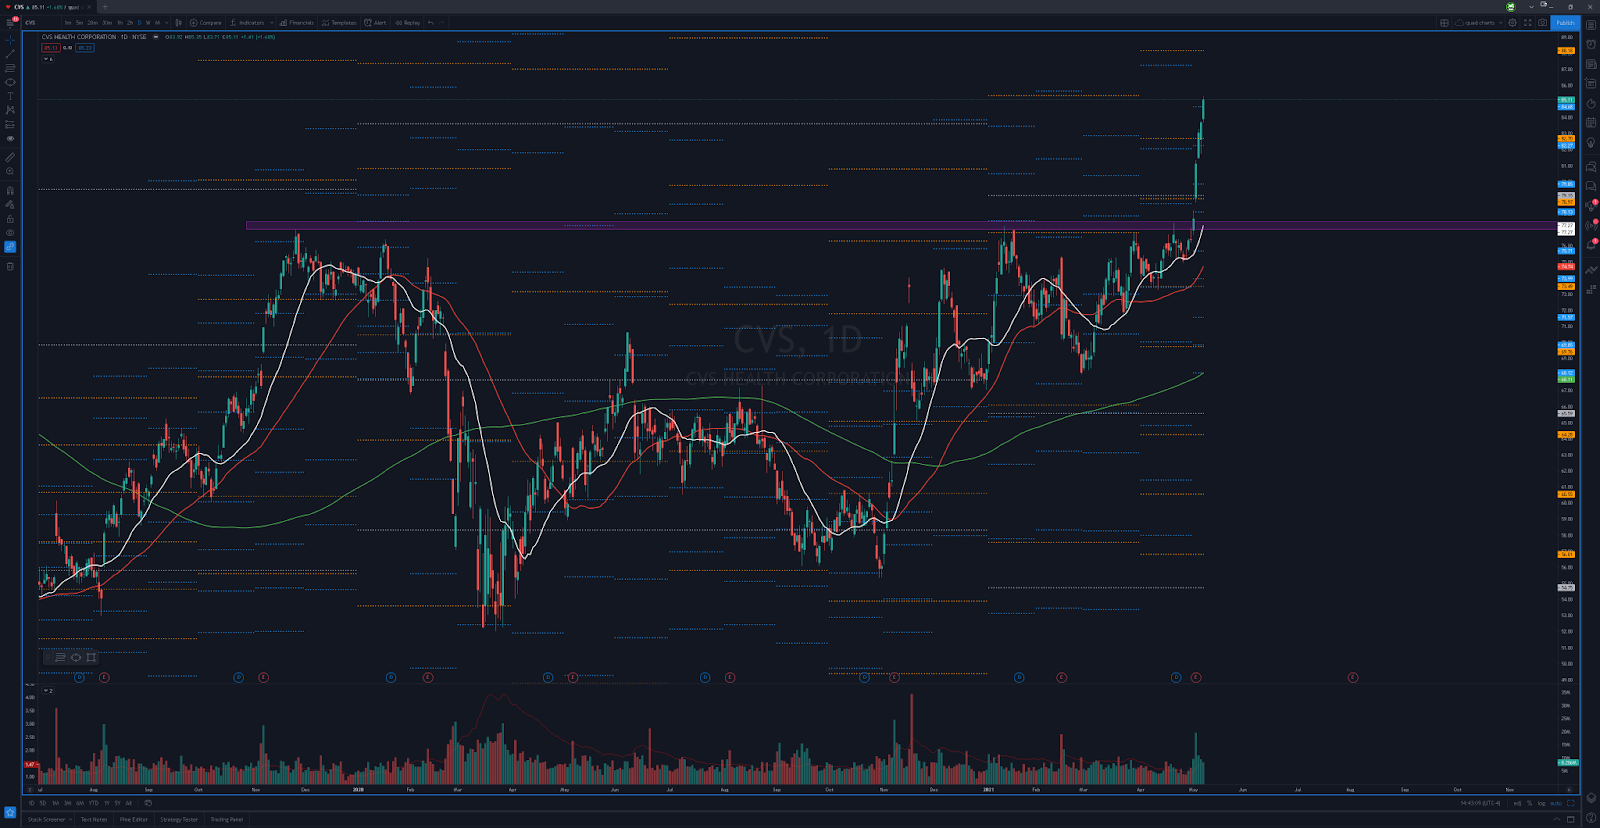Open the economic calendar panel
This screenshot has height=828, width=1600.
pyautogui.click(x=1591, y=123)
